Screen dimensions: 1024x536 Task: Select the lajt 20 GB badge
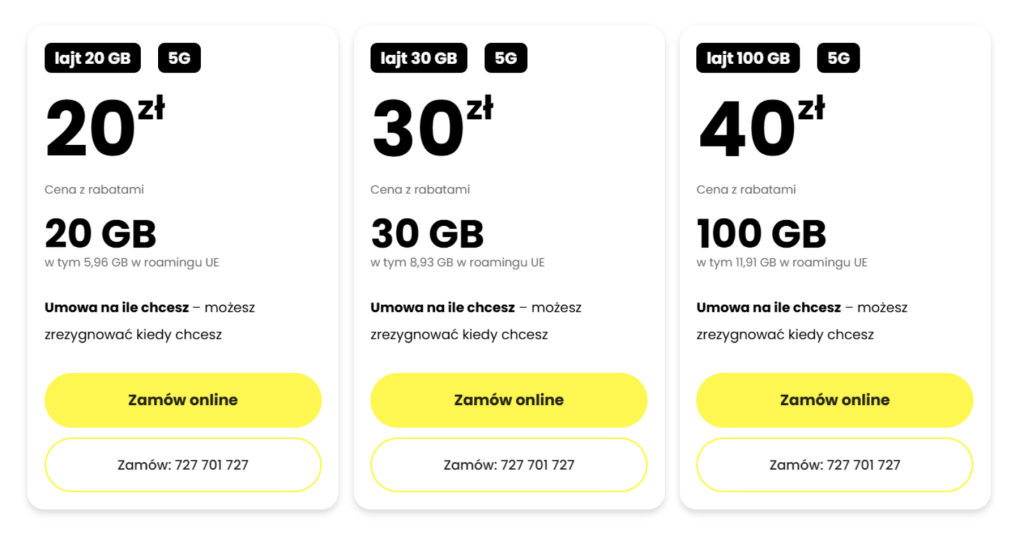(x=93, y=58)
